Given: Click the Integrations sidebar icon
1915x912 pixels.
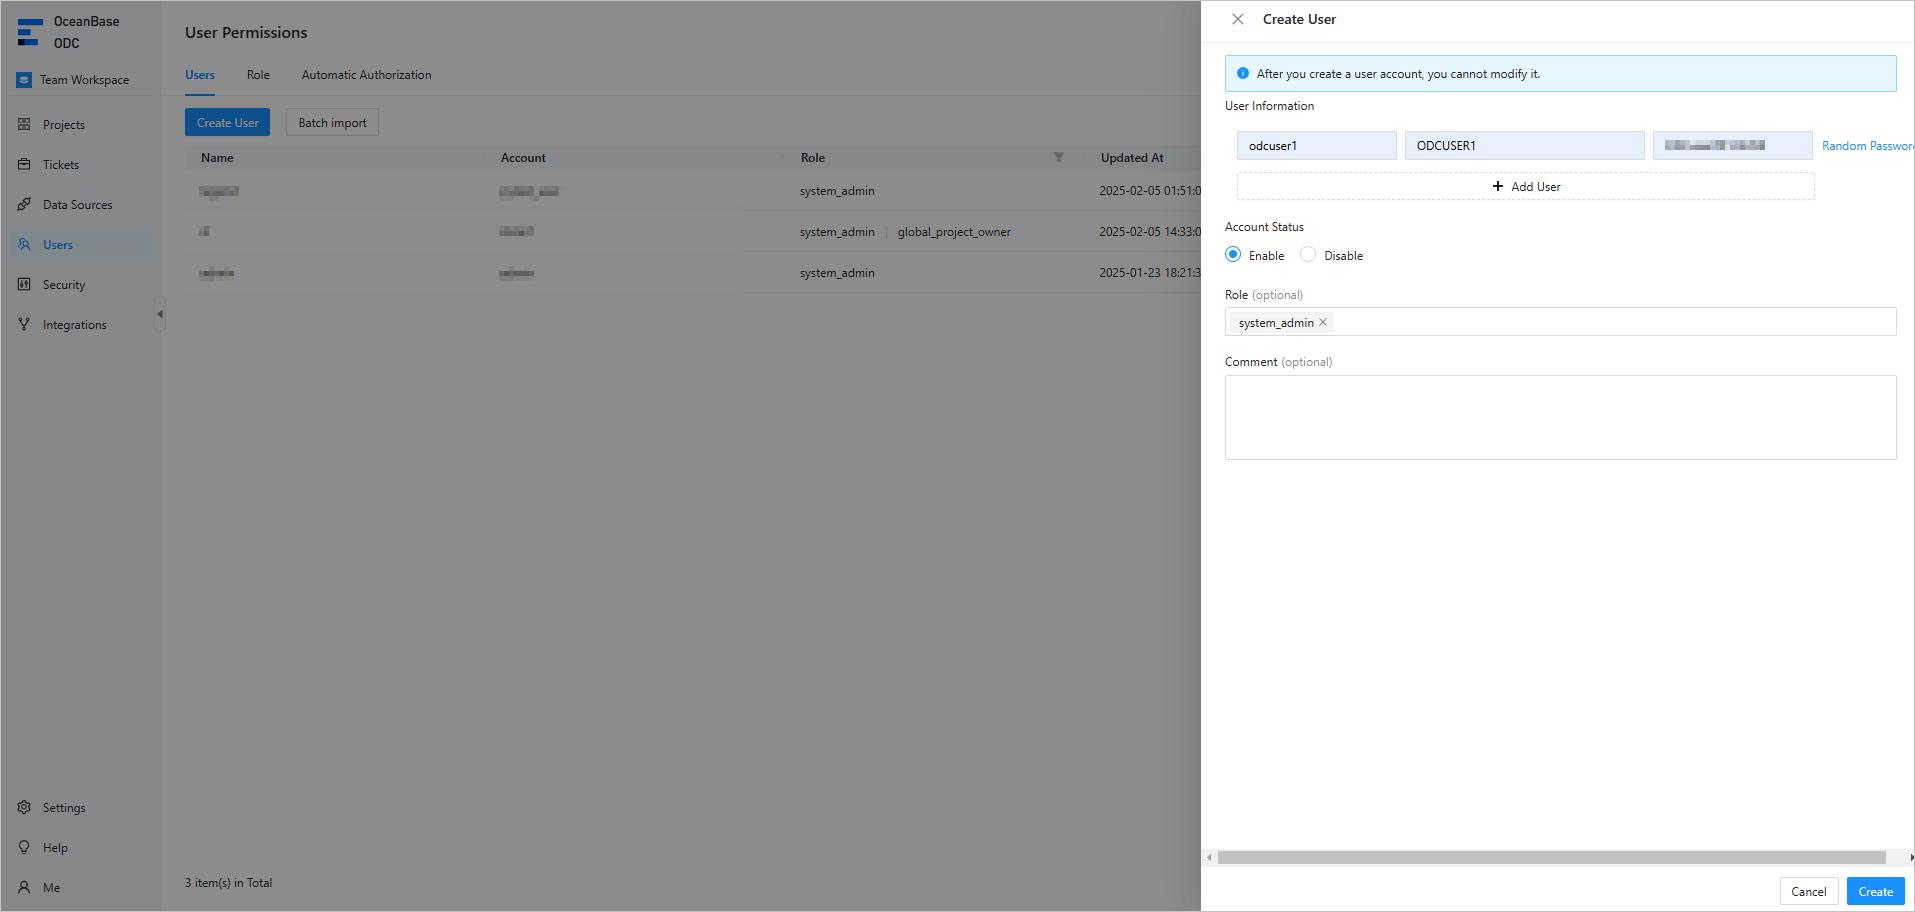Looking at the screenshot, I should point(24,325).
